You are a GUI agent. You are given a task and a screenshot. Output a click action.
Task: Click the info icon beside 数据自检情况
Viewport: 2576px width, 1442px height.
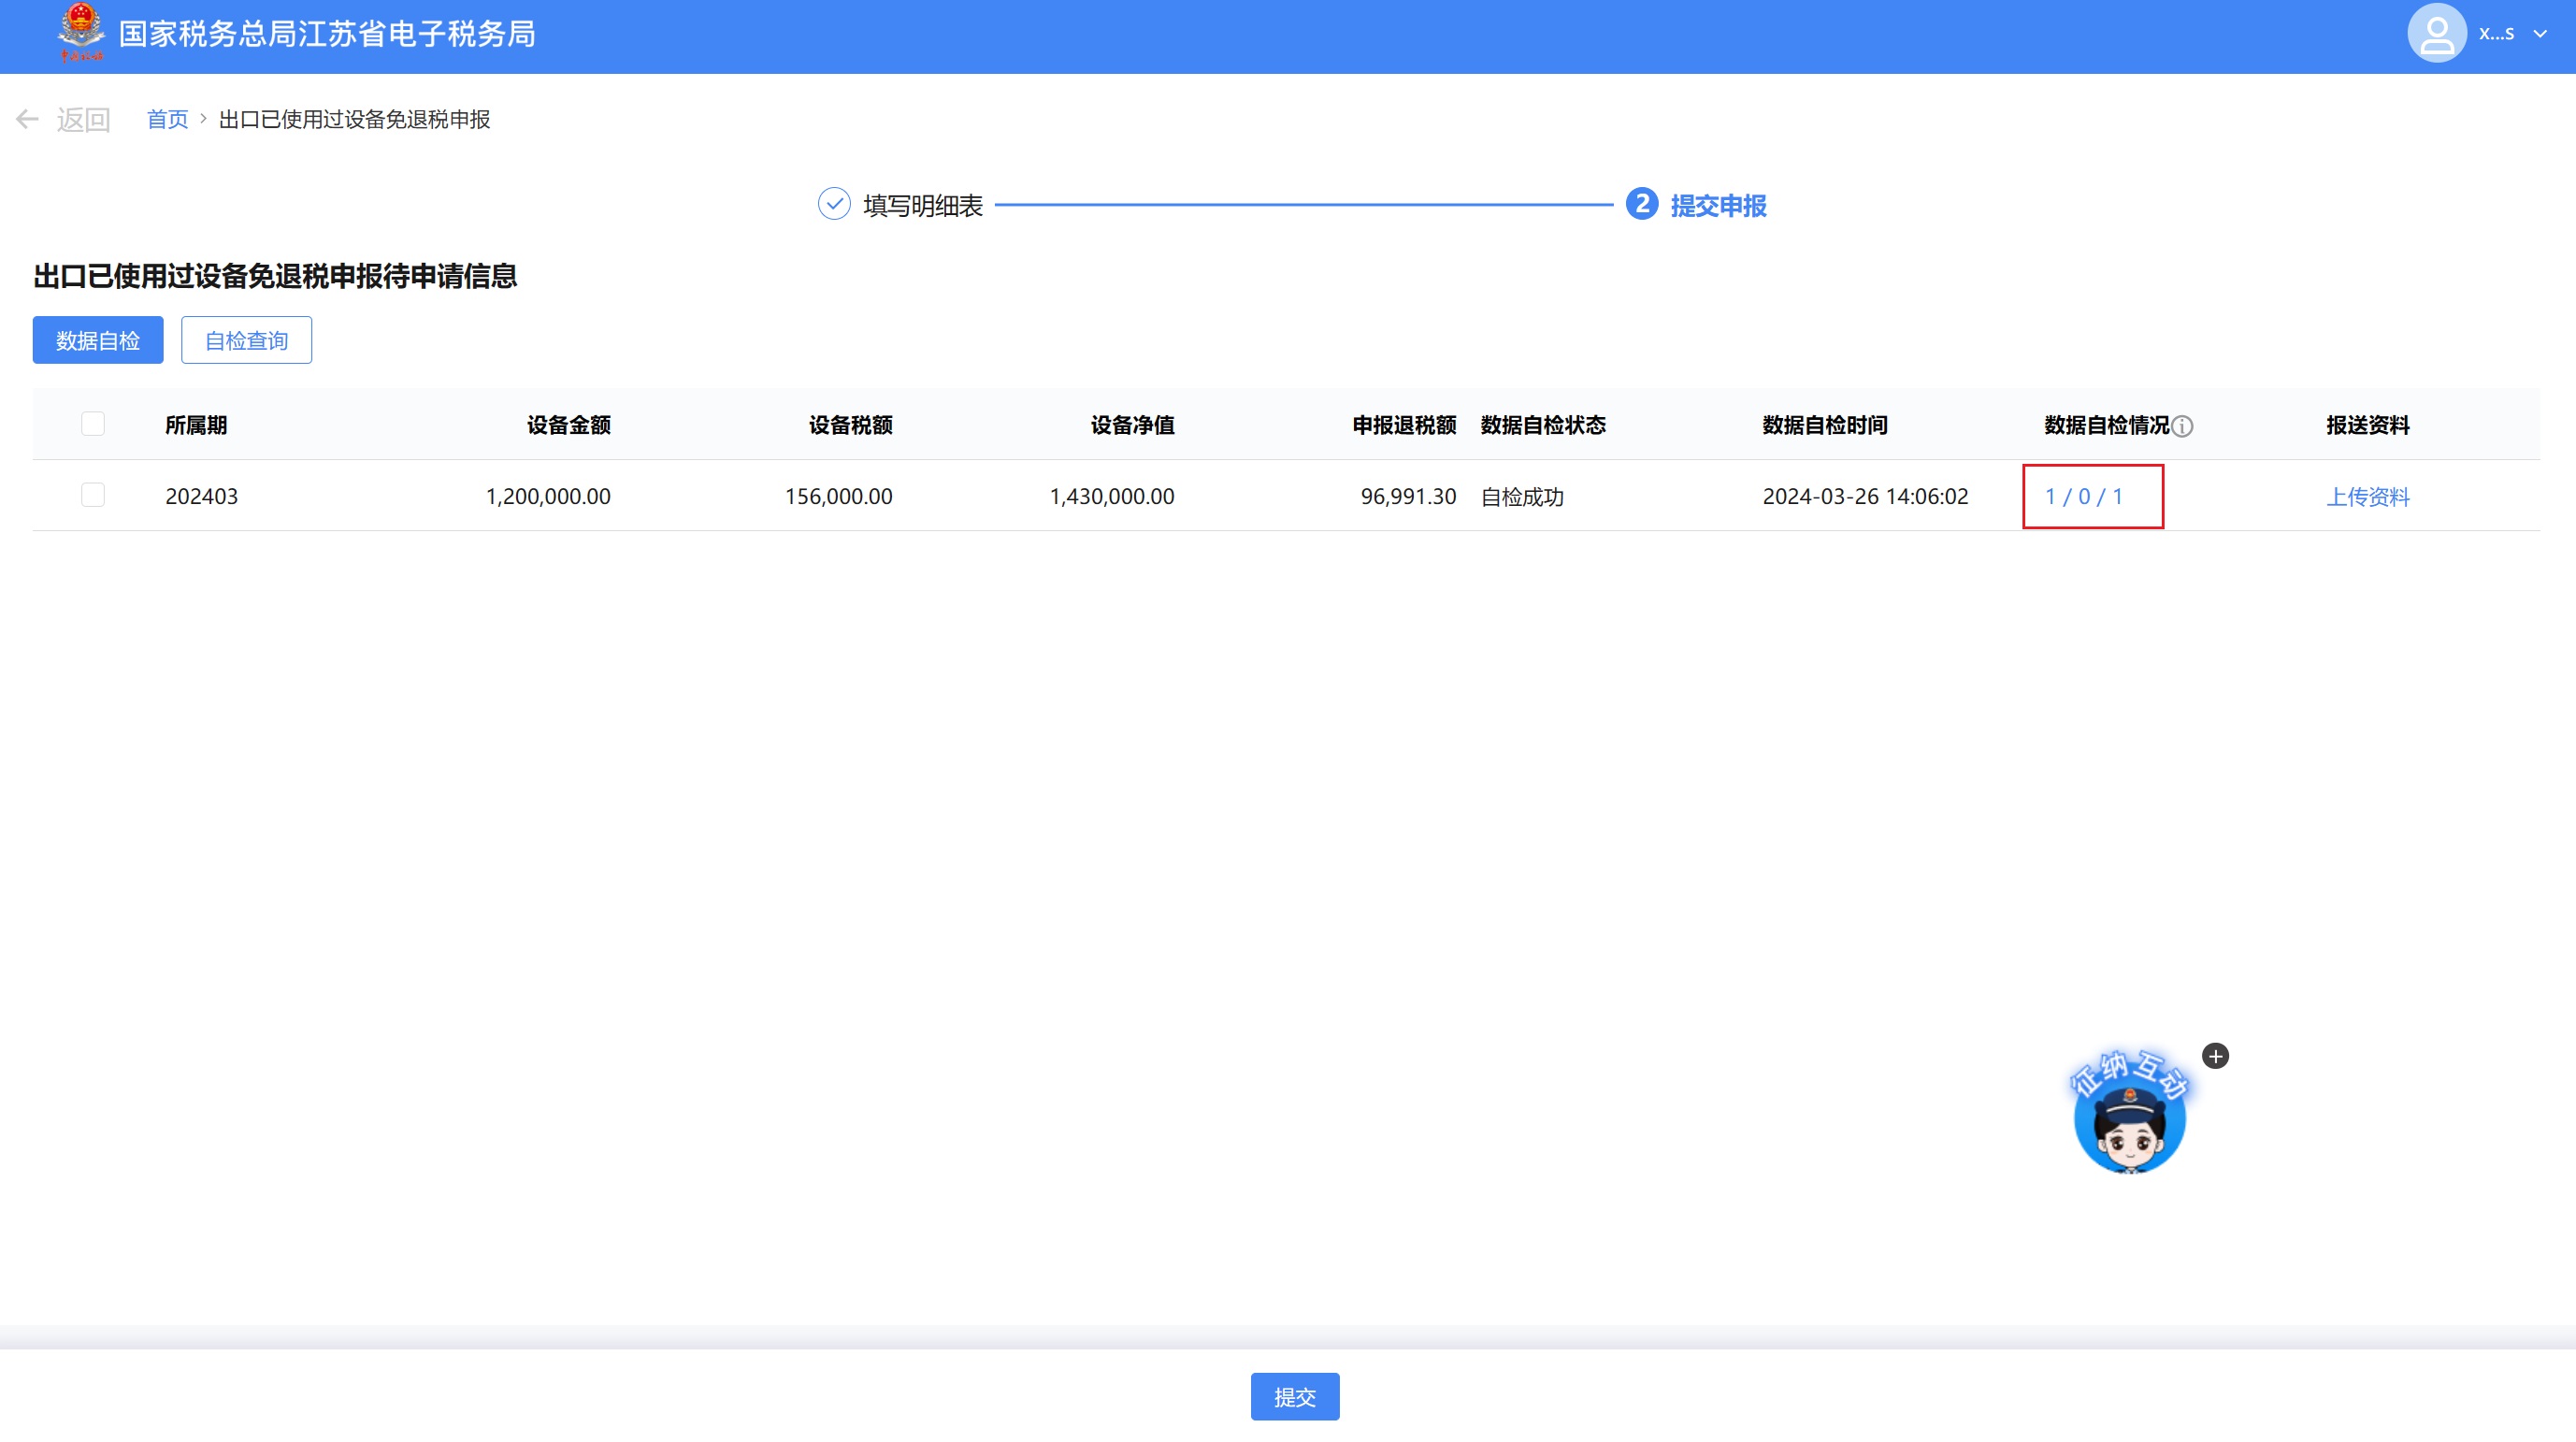coord(2183,427)
